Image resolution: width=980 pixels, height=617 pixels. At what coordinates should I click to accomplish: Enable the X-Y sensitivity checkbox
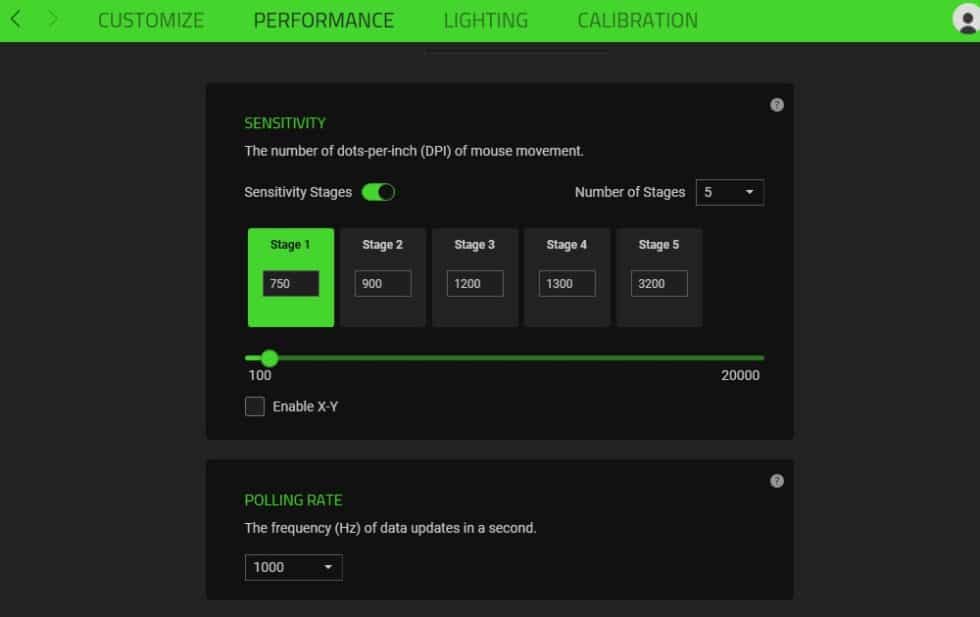tap(254, 406)
